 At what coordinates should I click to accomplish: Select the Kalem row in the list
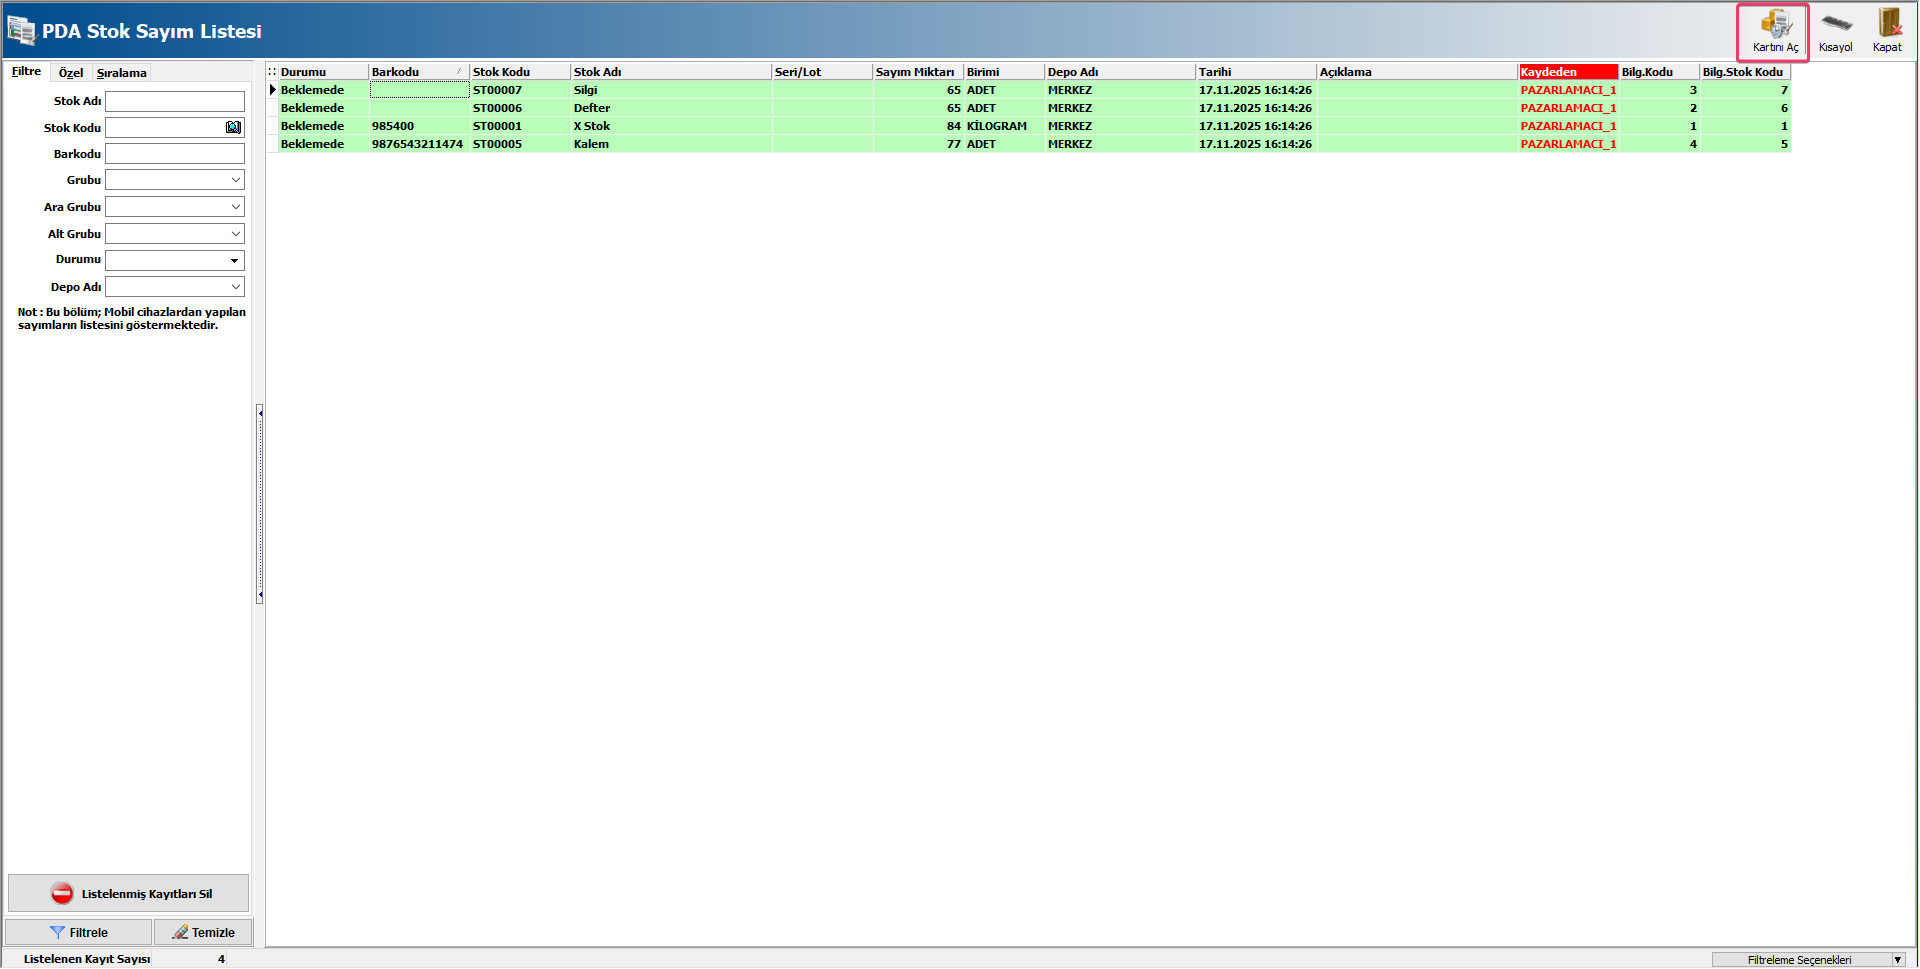click(591, 144)
